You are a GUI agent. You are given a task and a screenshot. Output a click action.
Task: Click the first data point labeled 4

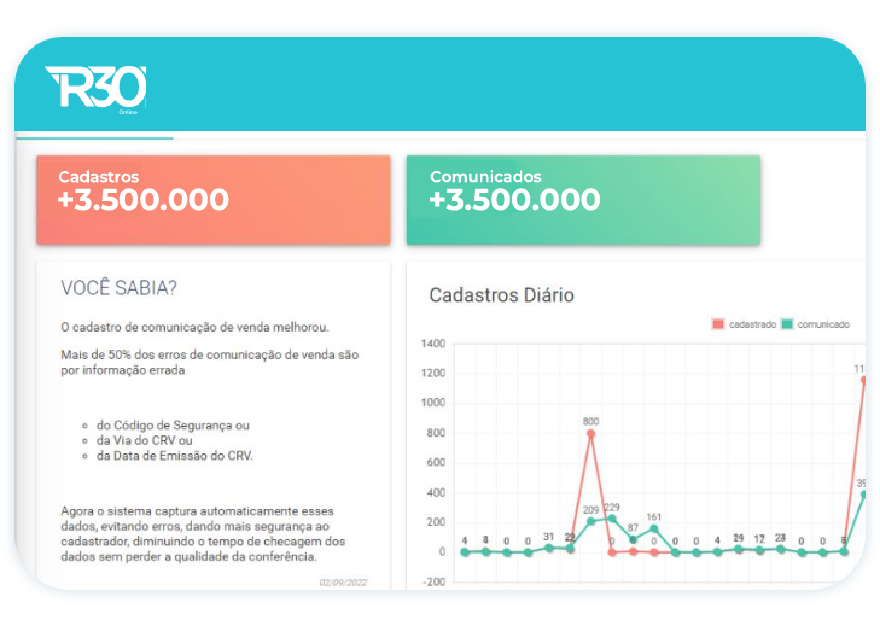coord(464,551)
